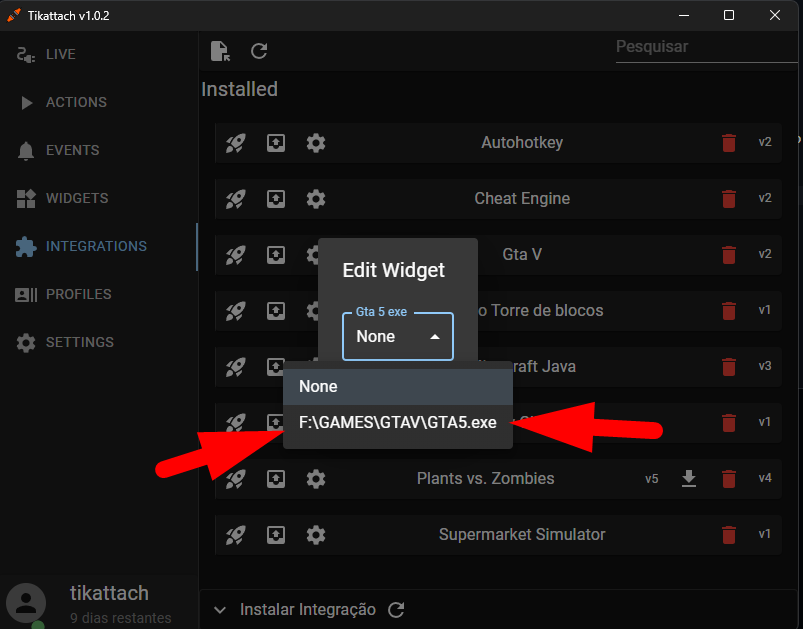Image resolution: width=803 pixels, height=629 pixels.
Task: Click the v5 version label for Plants vs. Zombies
Action: coord(651,479)
